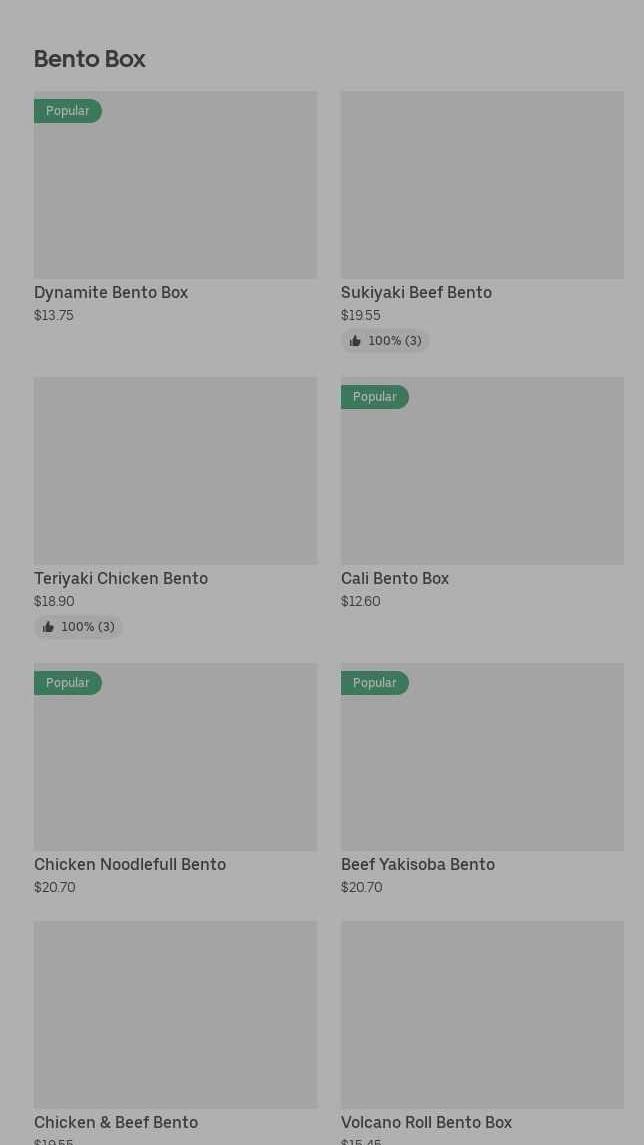This screenshot has width=644, height=1145.
Task: Open the Sukiyaki Beef Bento image thumbnail
Action: 482,185
